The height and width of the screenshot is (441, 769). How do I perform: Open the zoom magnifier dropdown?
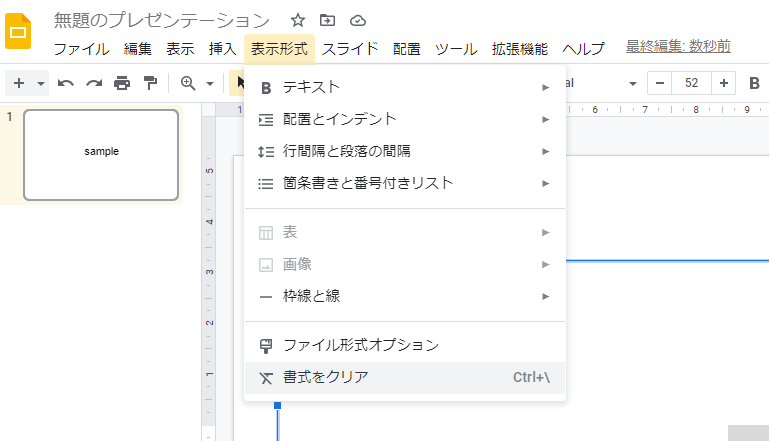[x=196, y=83]
